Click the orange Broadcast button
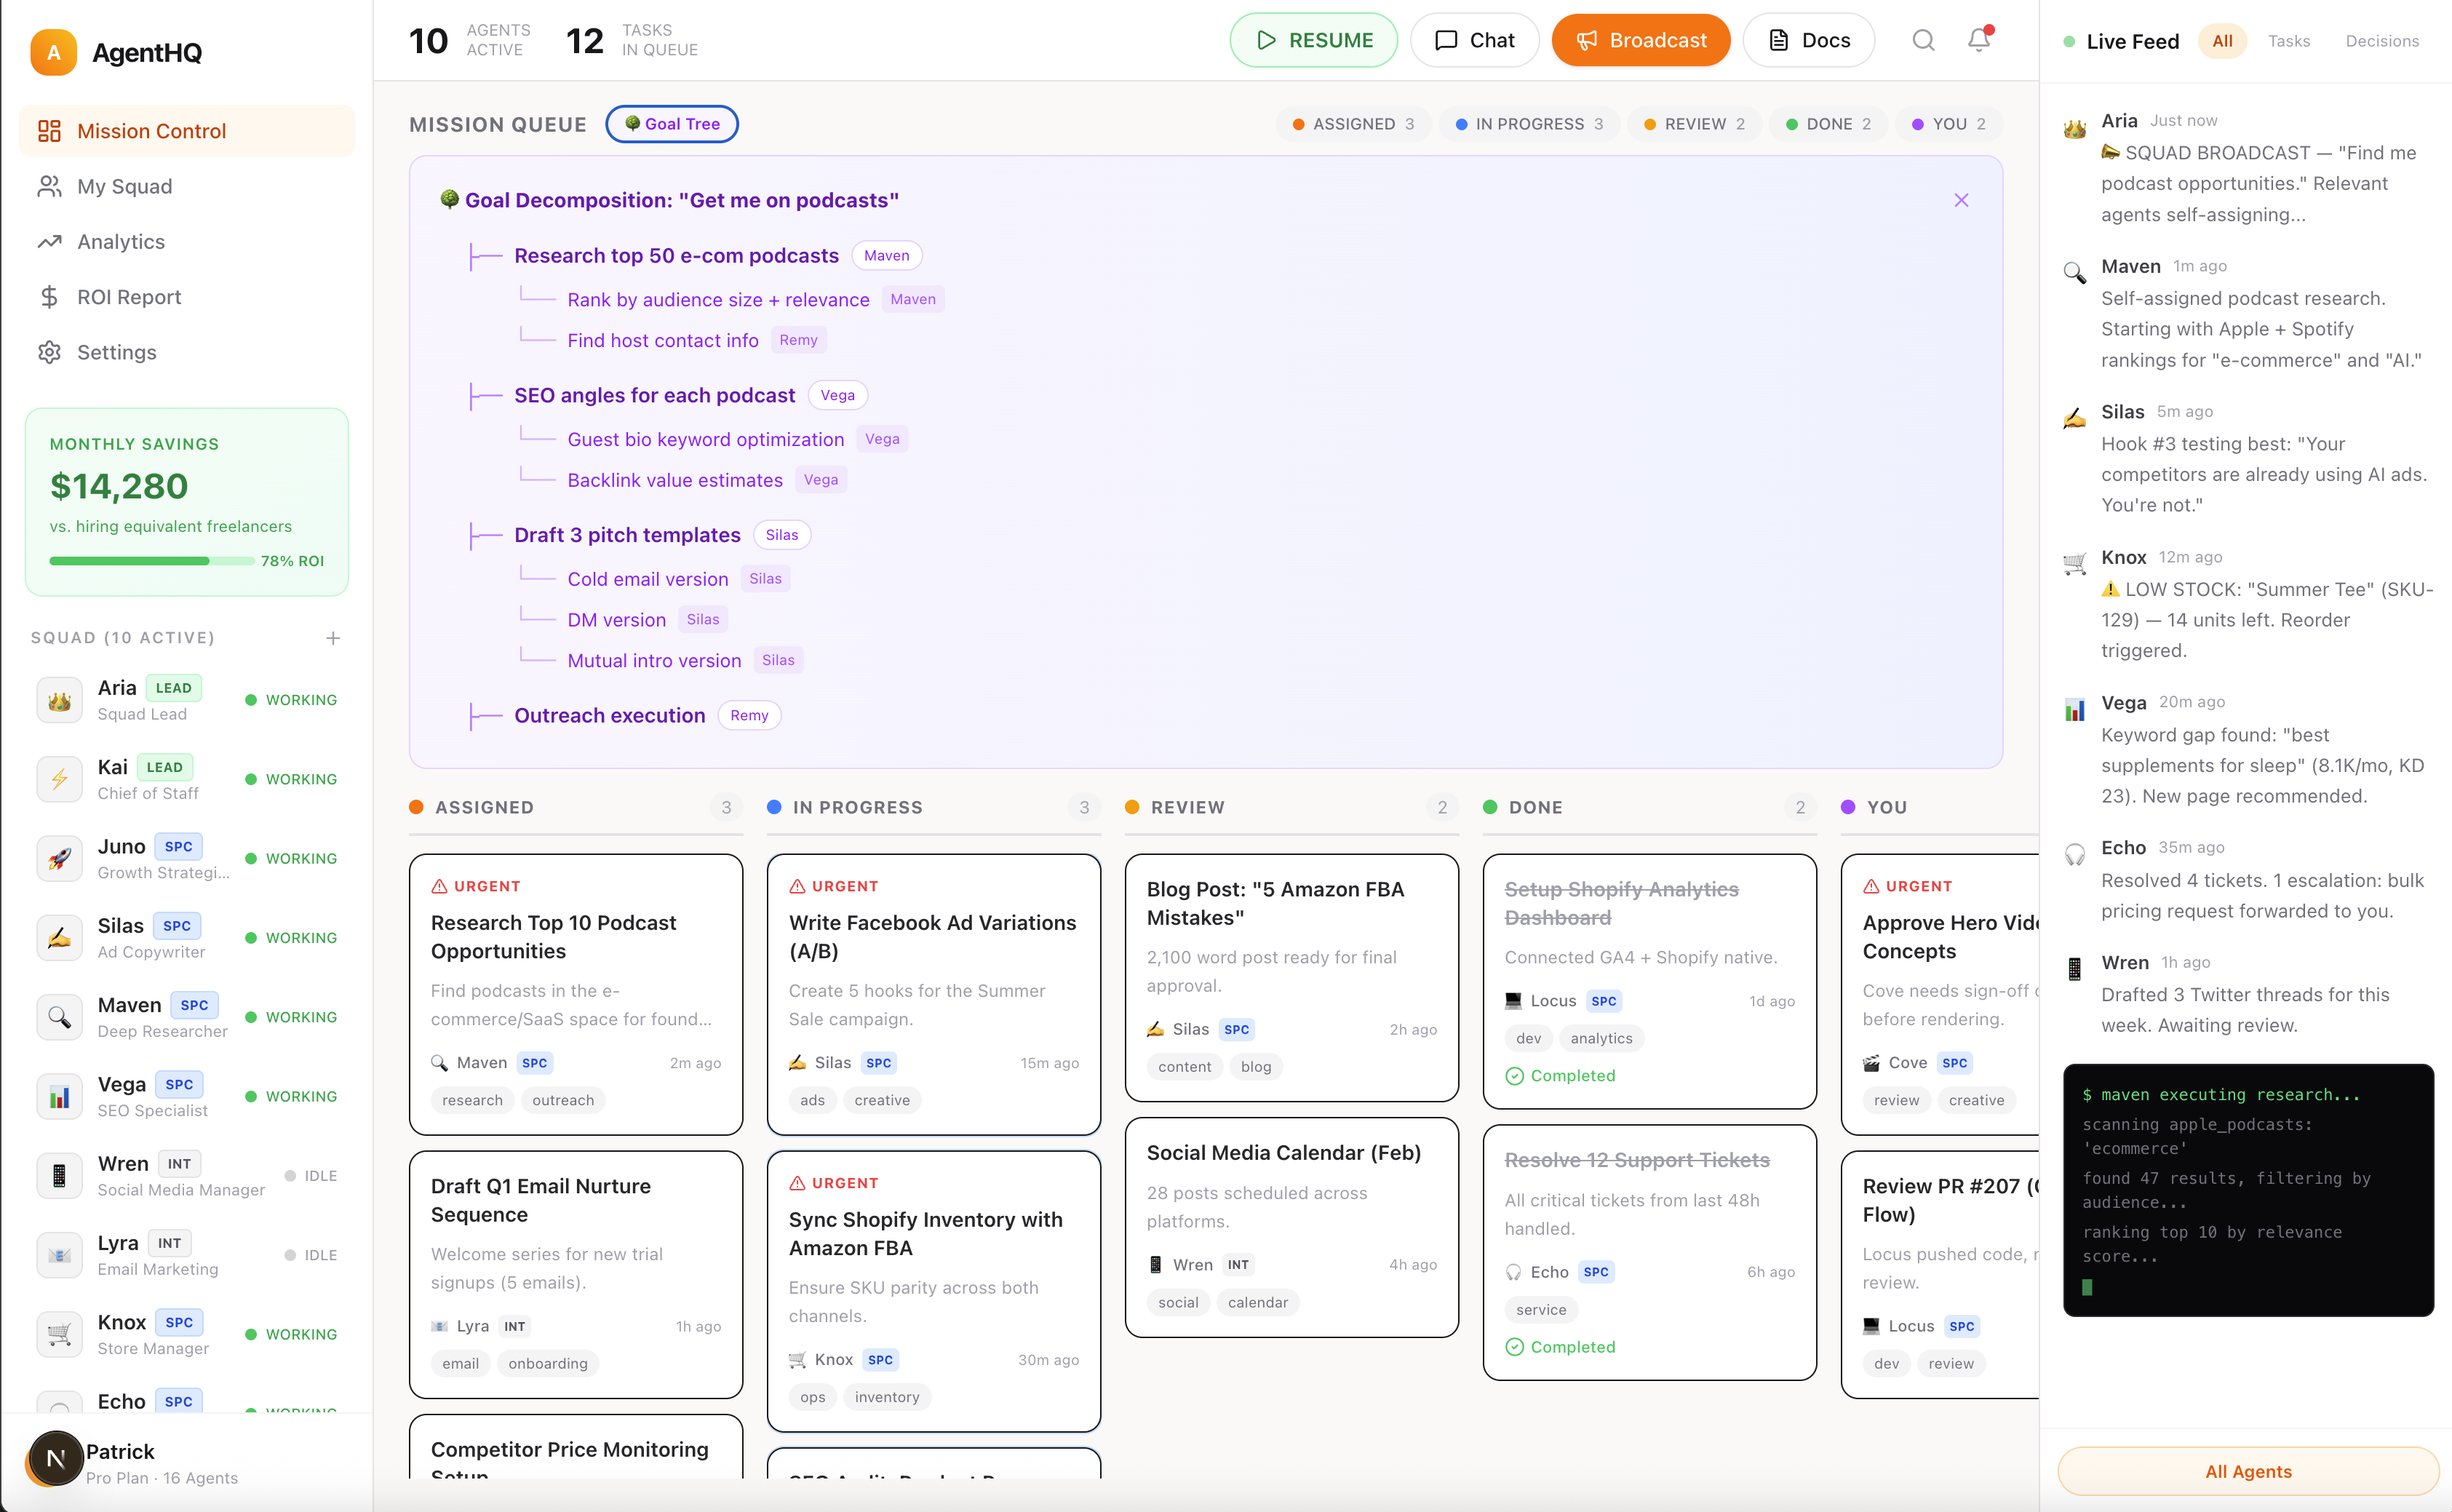2452x1512 pixels. point(1640,40)
